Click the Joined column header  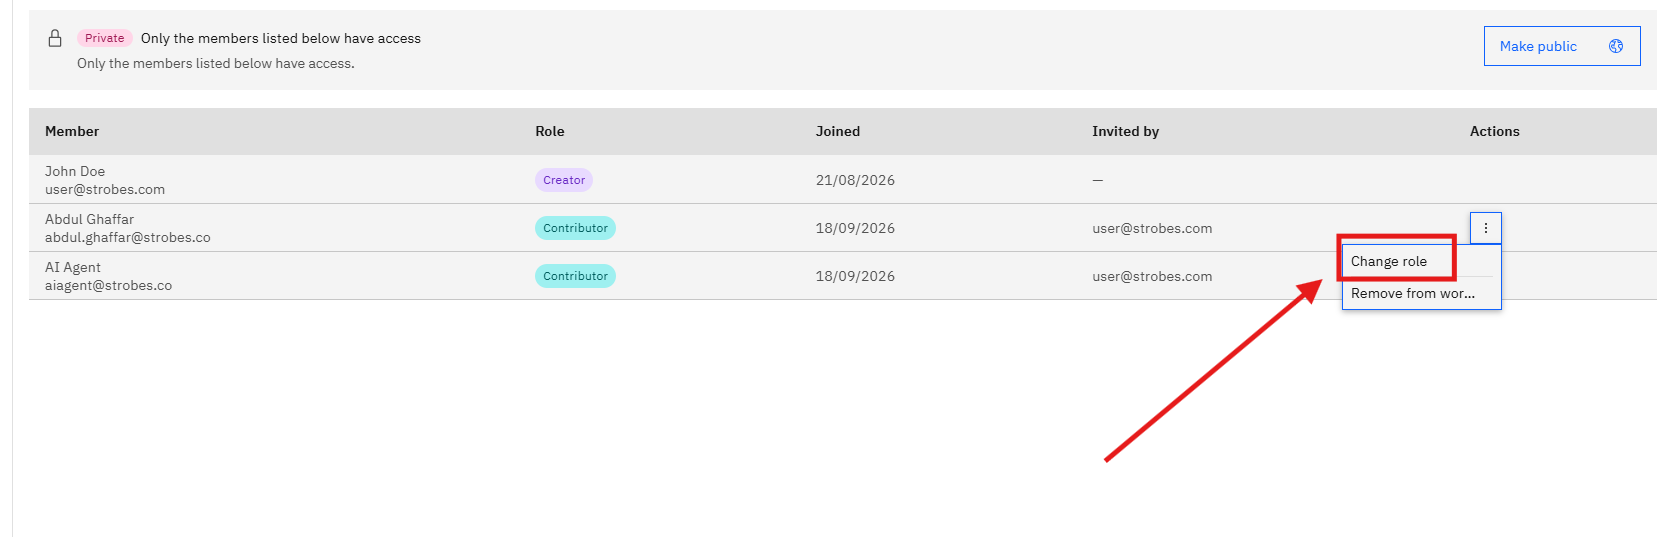pos(838,131)
